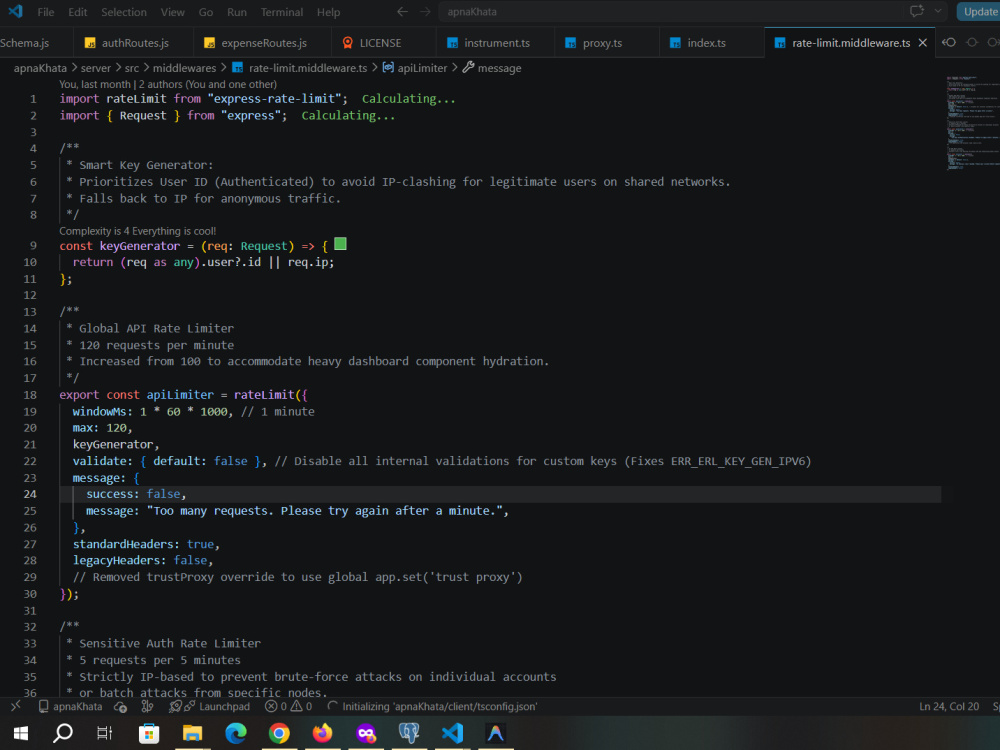Click server in the breadcrumb
Image resolution: width=1000 pixels, height=750 pixels.
96,68
